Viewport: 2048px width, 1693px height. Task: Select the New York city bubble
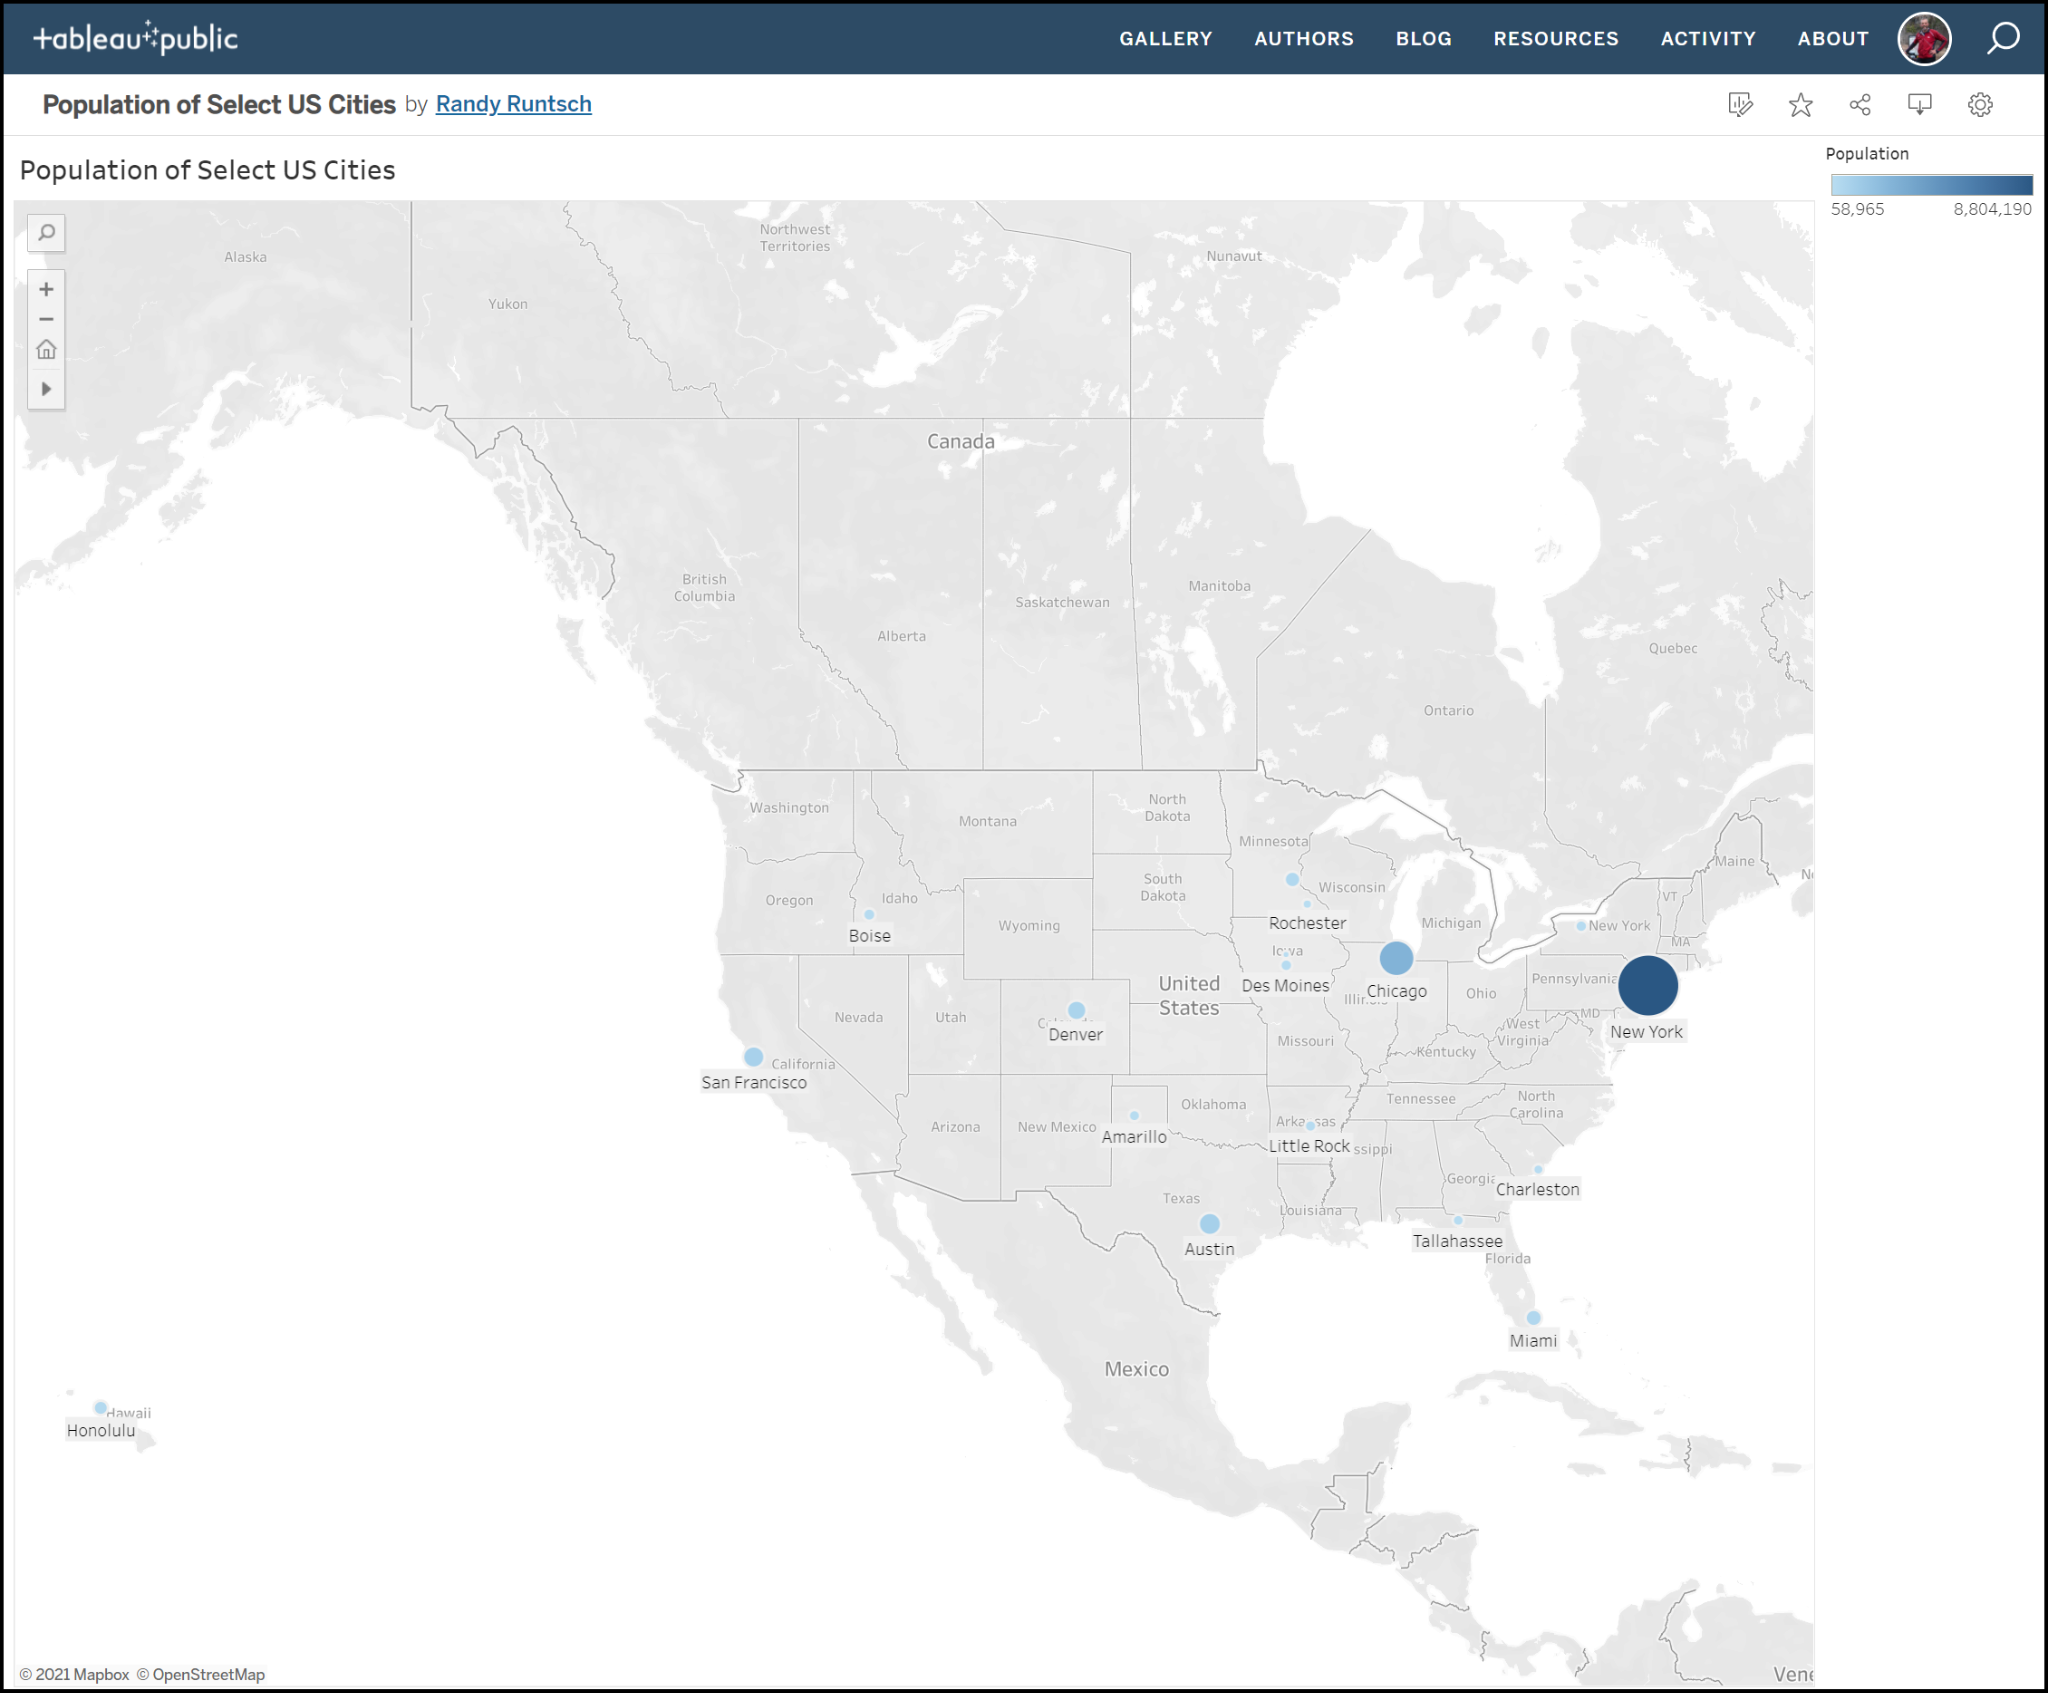pos(1647,985)
